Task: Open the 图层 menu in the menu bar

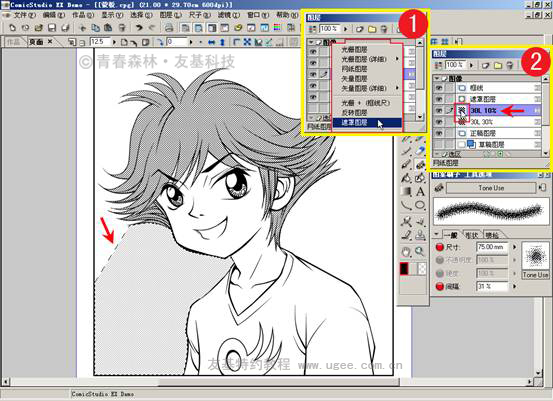Action: tap(171, 15)
